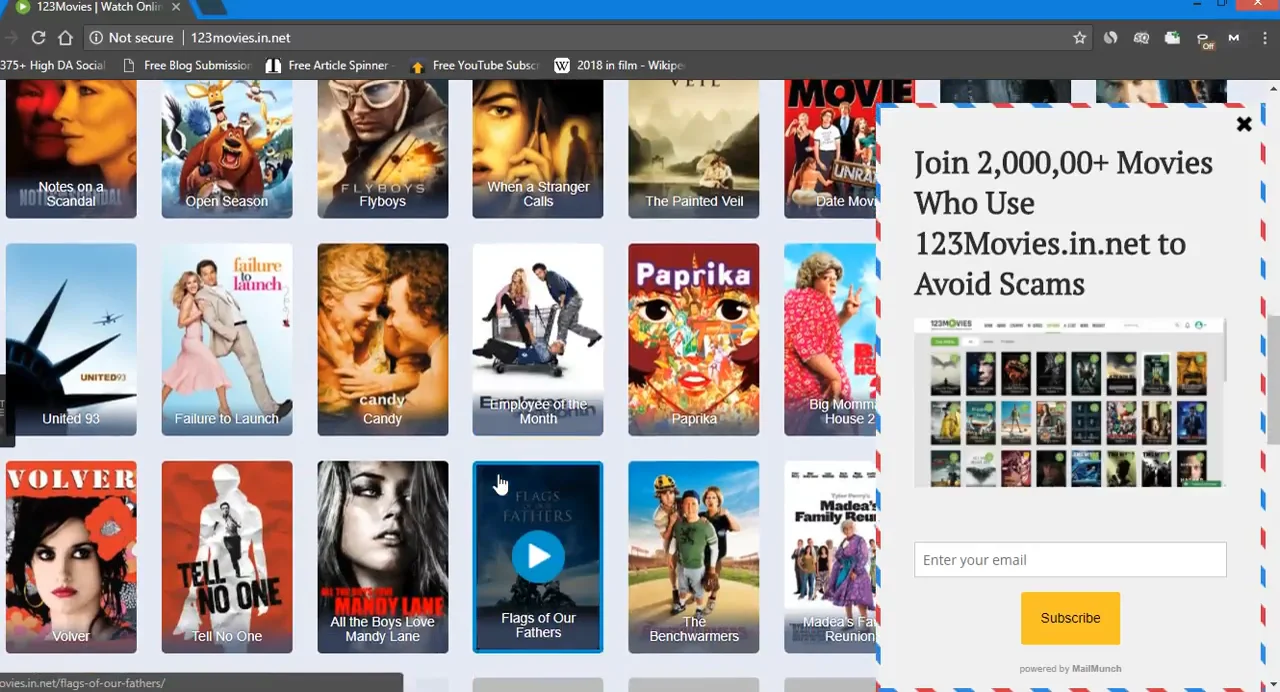Bookmark this page with the star icon
The width and height of the screenshot is (1280, 692).
(1079, 38)
